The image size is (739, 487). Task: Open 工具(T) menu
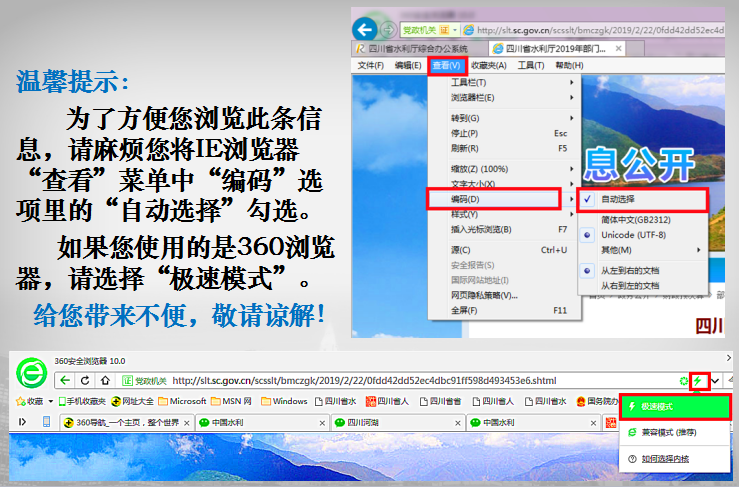(x=531, y=66)
